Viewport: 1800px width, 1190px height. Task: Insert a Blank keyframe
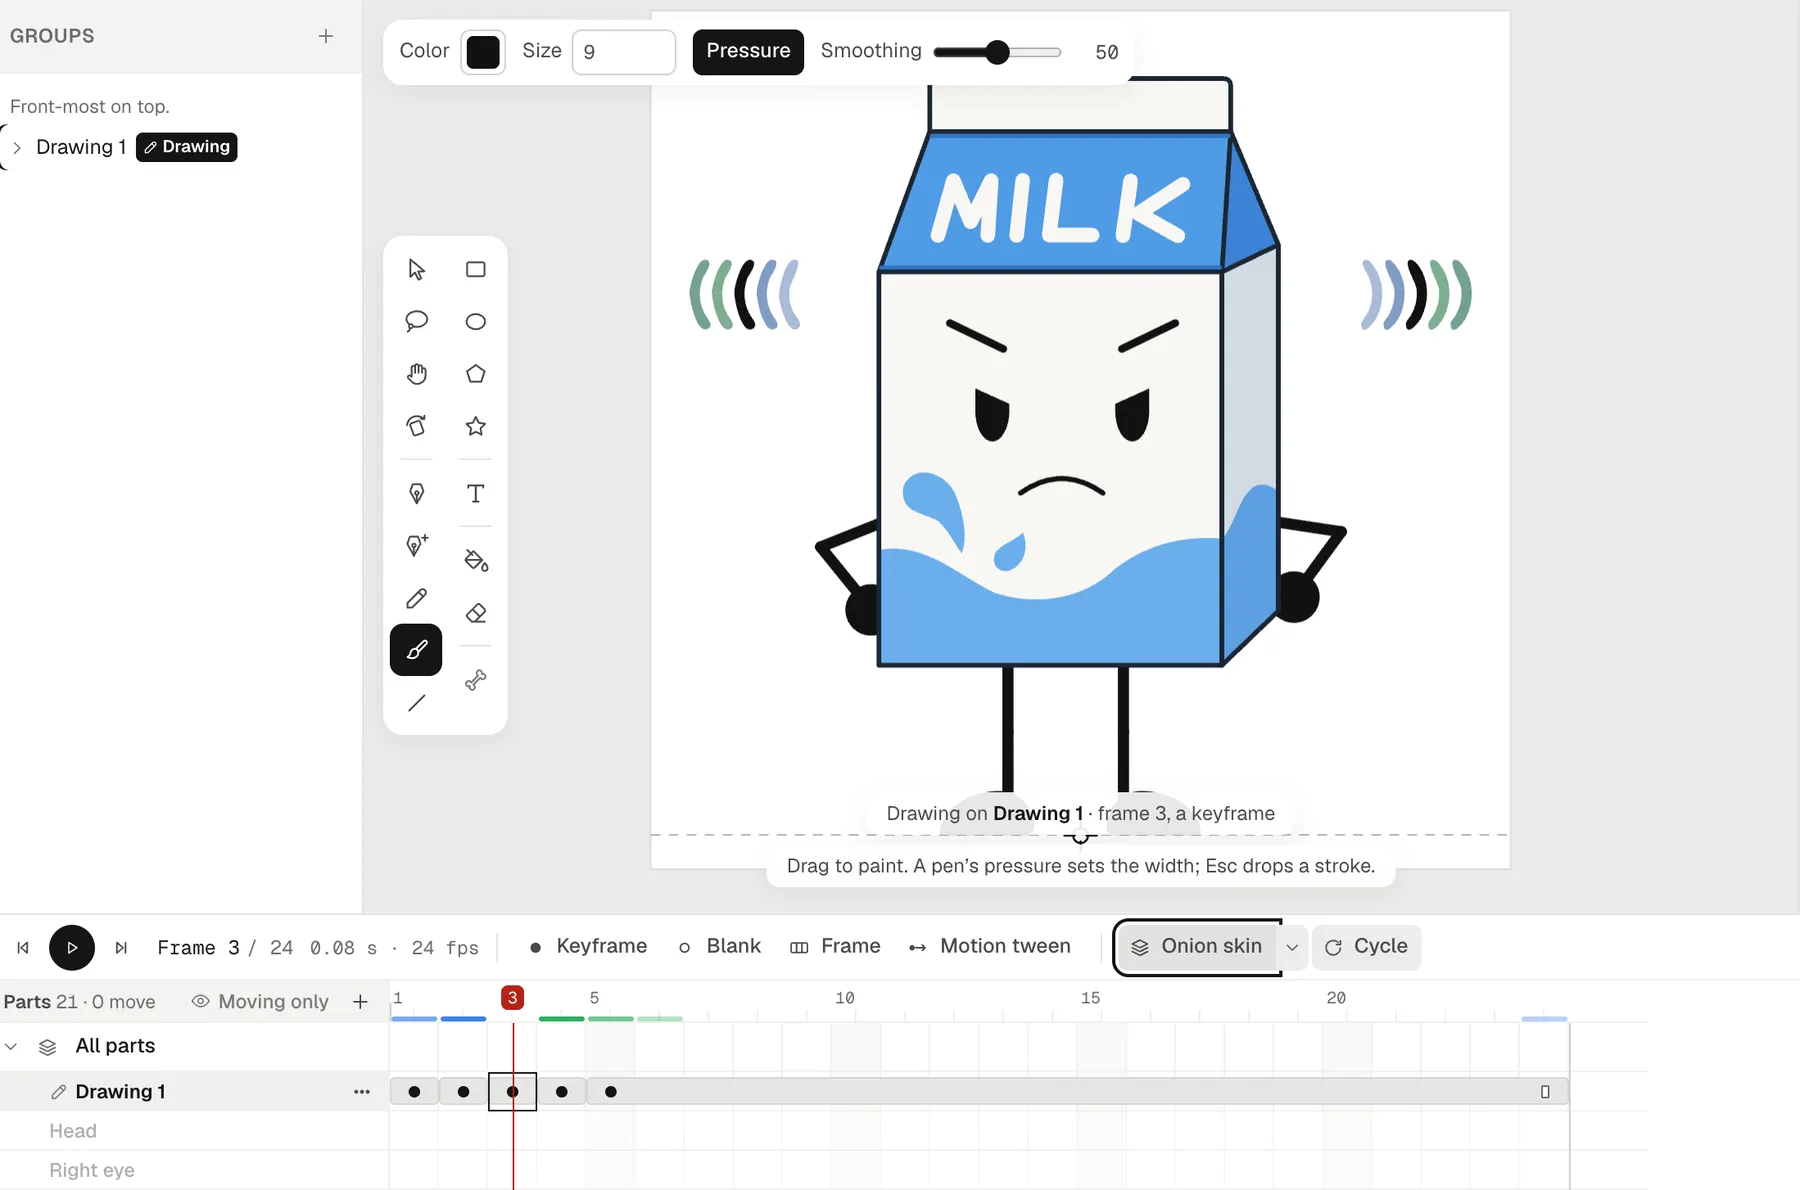tap(720, 947)
